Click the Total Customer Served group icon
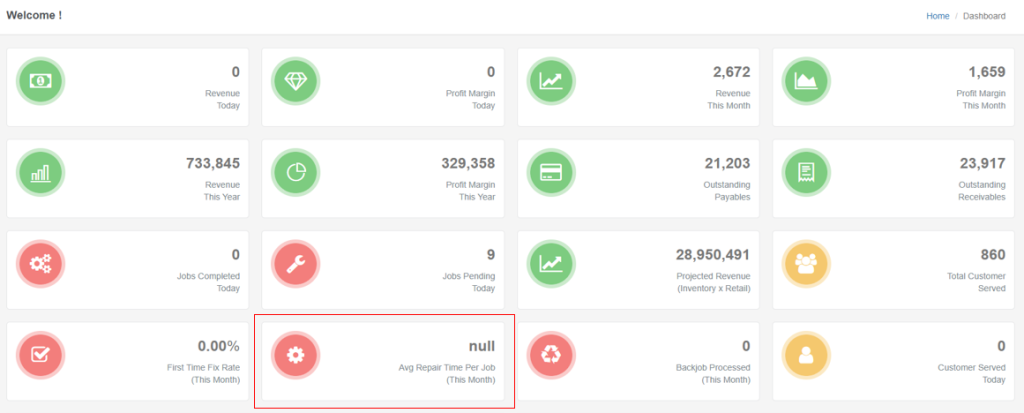The image size is (1024, 413). click(806, 264)
